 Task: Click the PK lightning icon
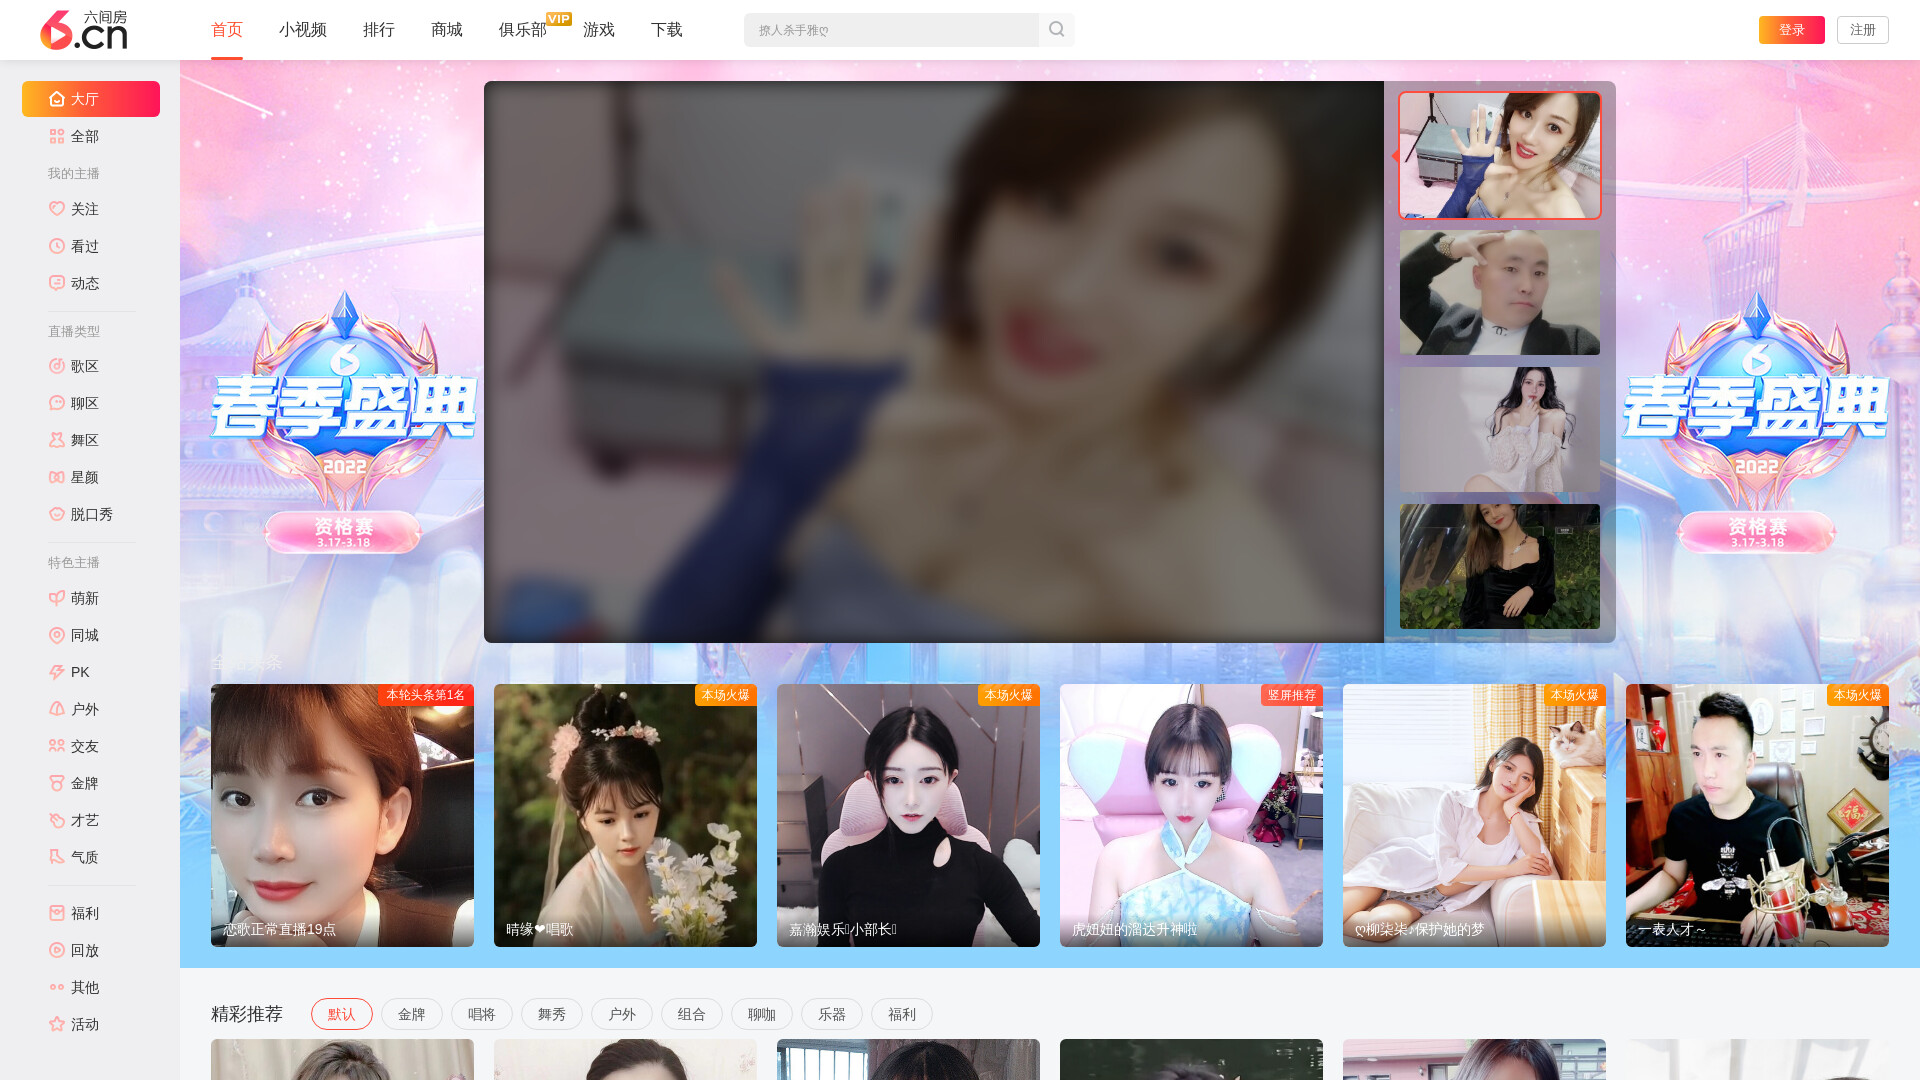pyautogui.click(x=57, y=672)
